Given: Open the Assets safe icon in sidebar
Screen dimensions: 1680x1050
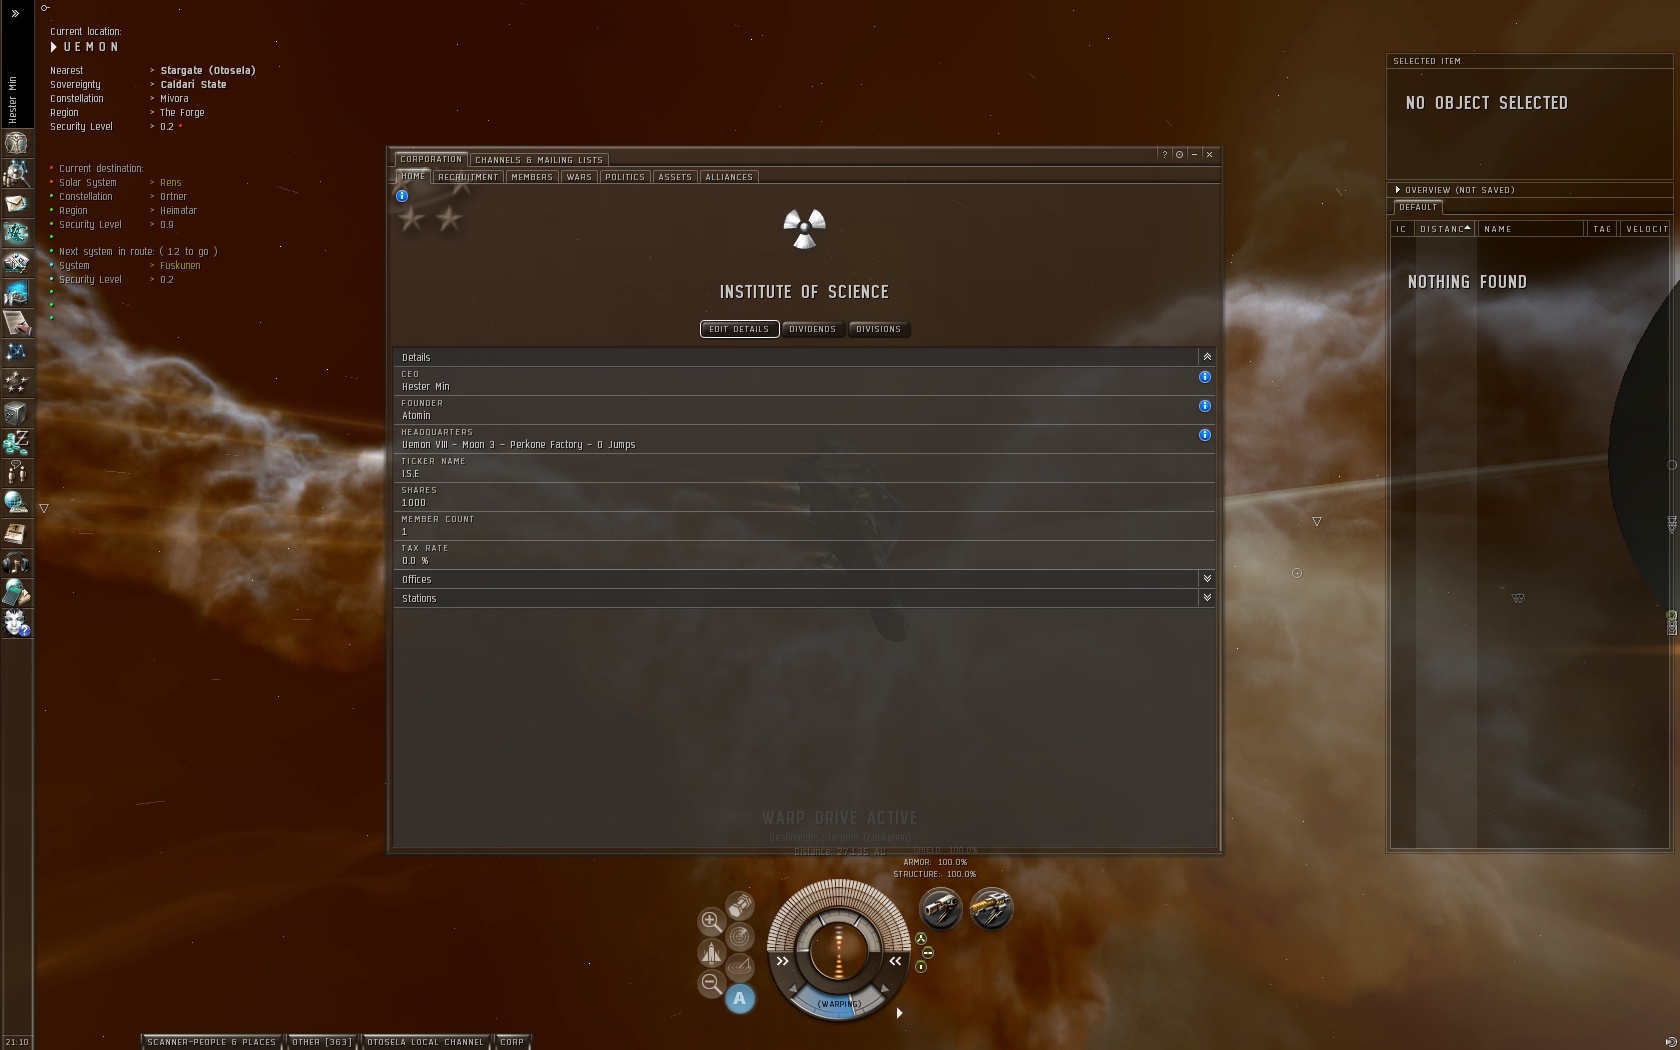Looking at the screenshot, I should click(x=16, y=412).
